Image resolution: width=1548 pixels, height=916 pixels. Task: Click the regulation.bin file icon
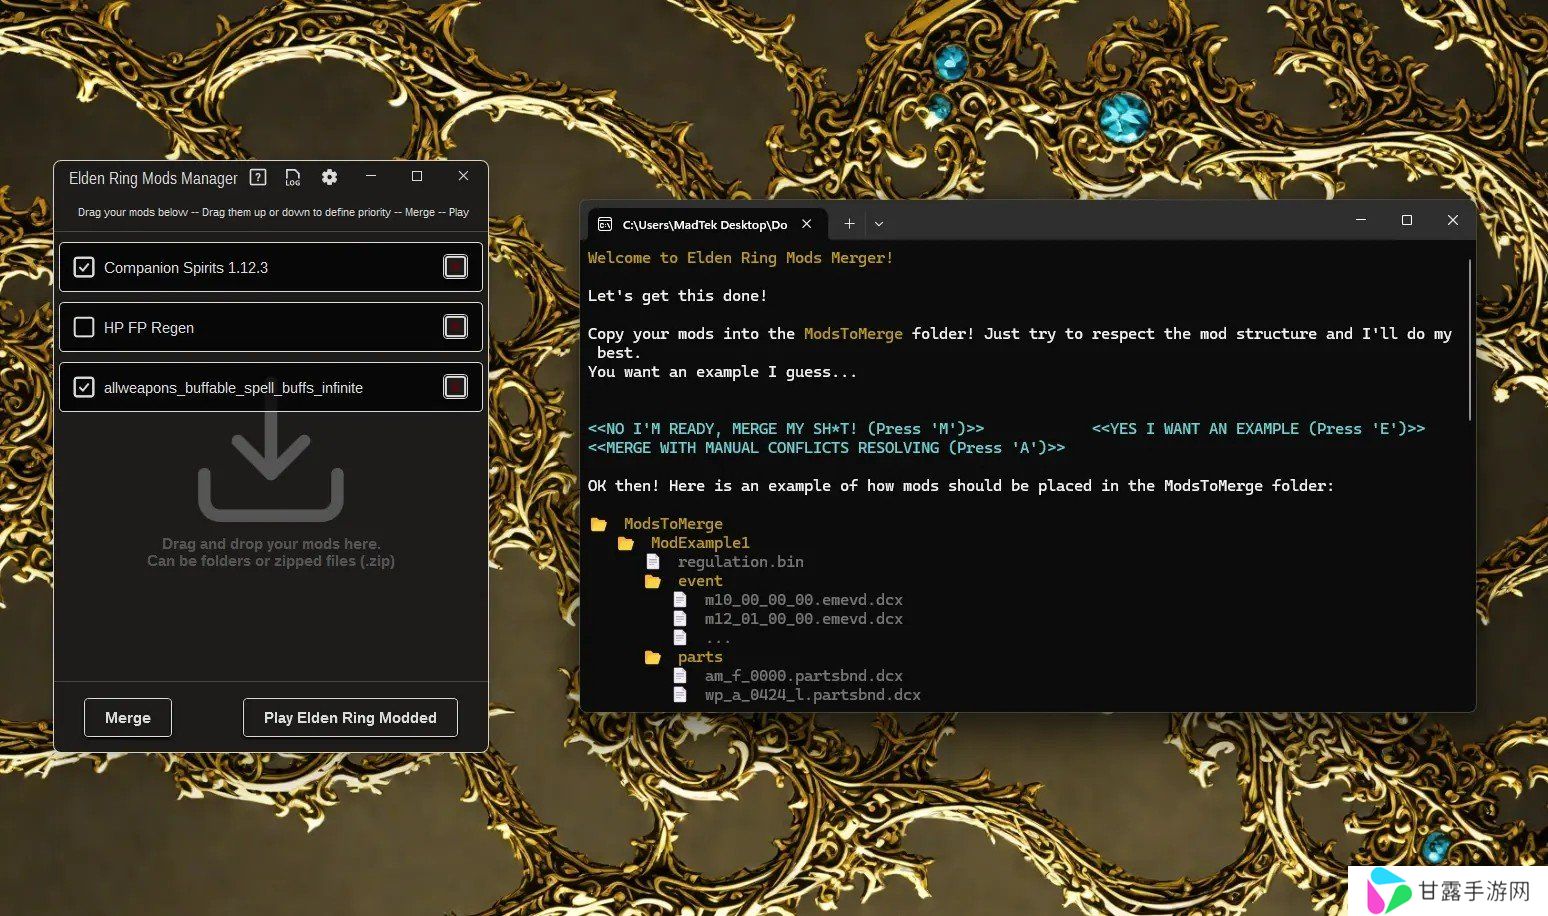(x=653, y=562)
